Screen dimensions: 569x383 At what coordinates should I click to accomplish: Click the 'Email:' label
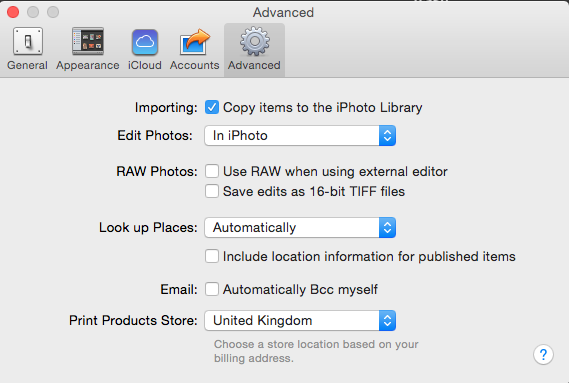[179, 289]
